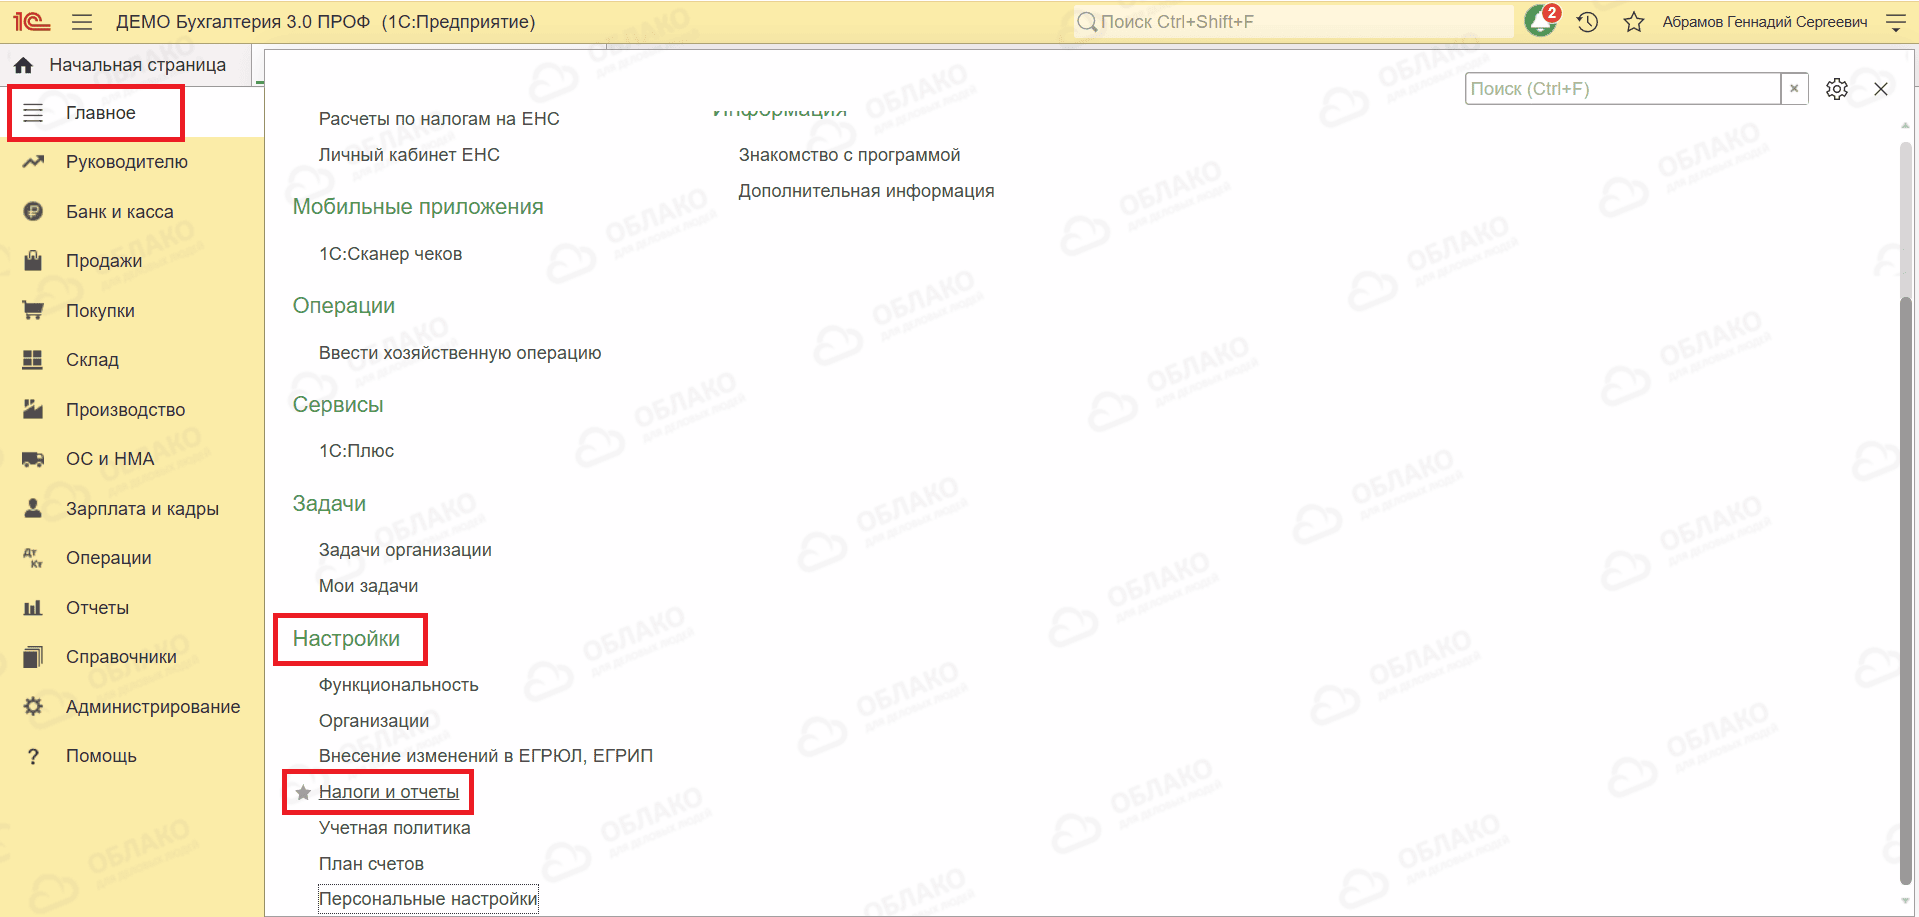The height and width of the screenshot is (917, 1919).
Task: Open План счетов
Action: coord(371,864)
